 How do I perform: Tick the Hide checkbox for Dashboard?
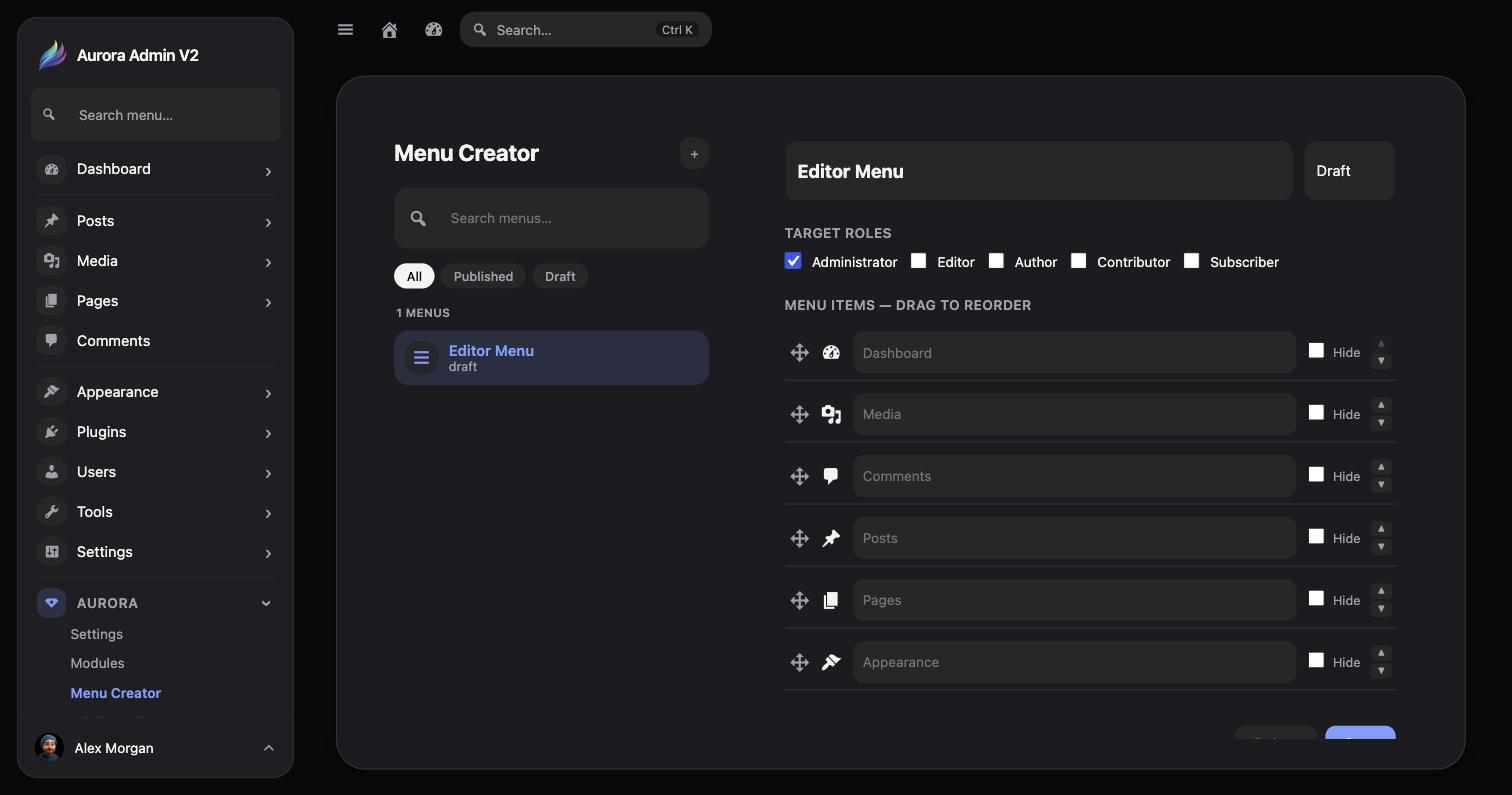pos(1316,351)
